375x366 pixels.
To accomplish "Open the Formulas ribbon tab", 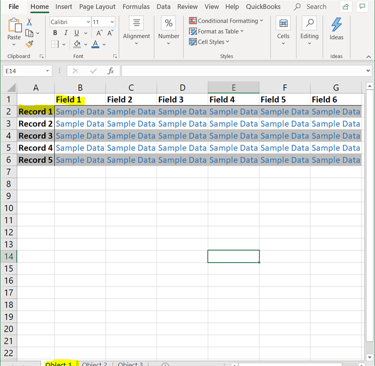I will 136,6.
